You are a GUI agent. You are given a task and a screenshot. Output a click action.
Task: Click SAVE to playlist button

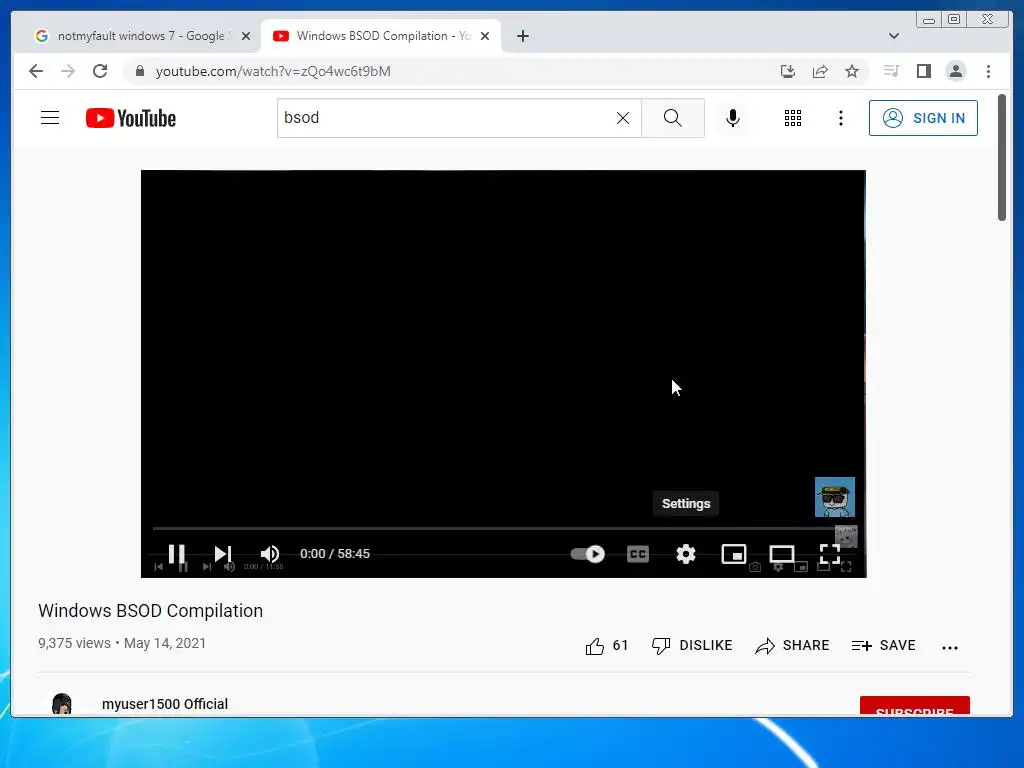pos(884,646)
